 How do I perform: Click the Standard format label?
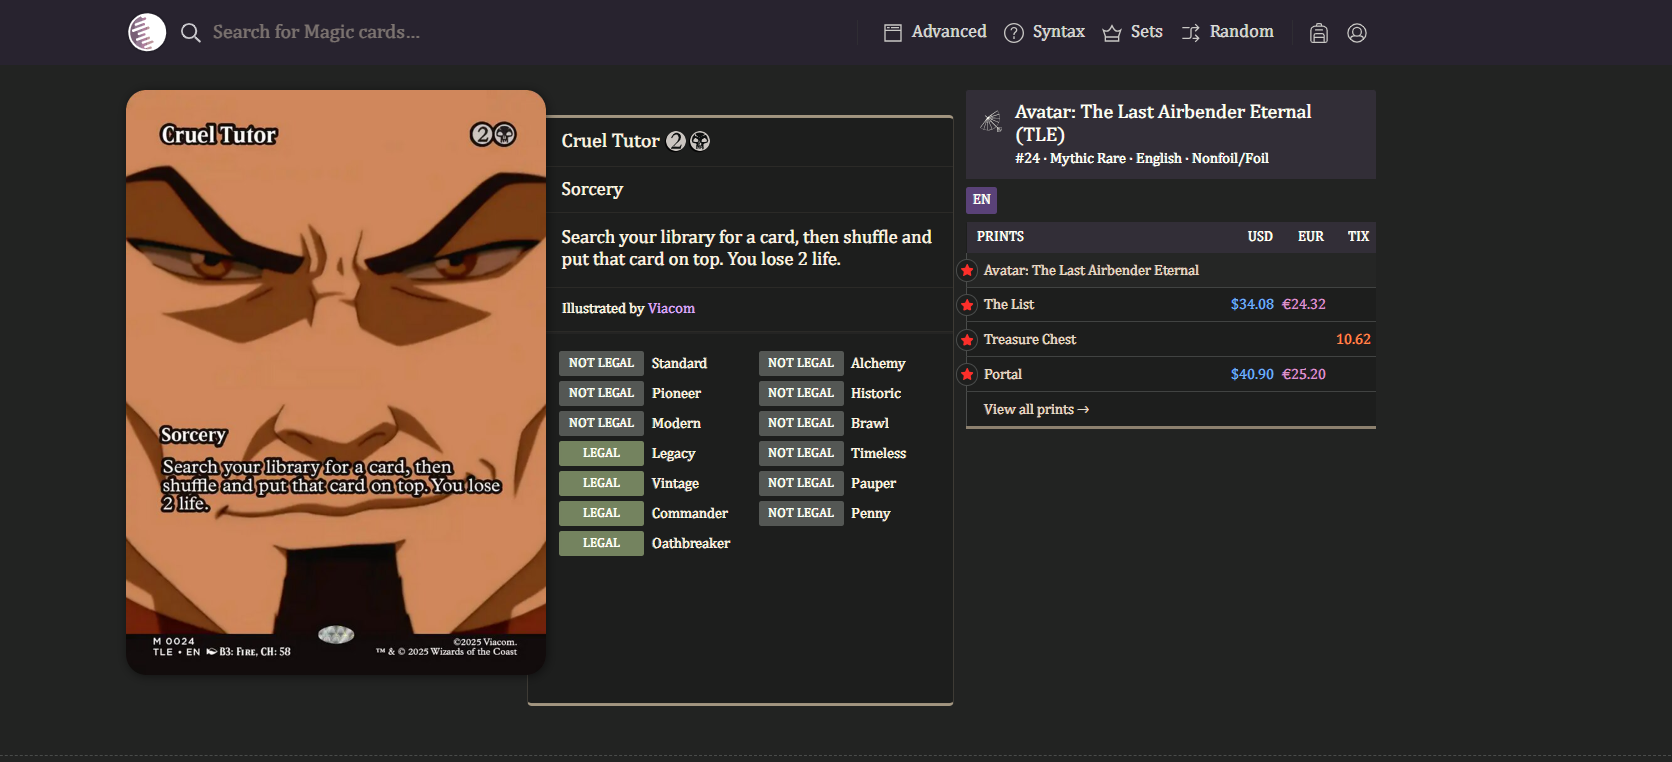point(679,363)
